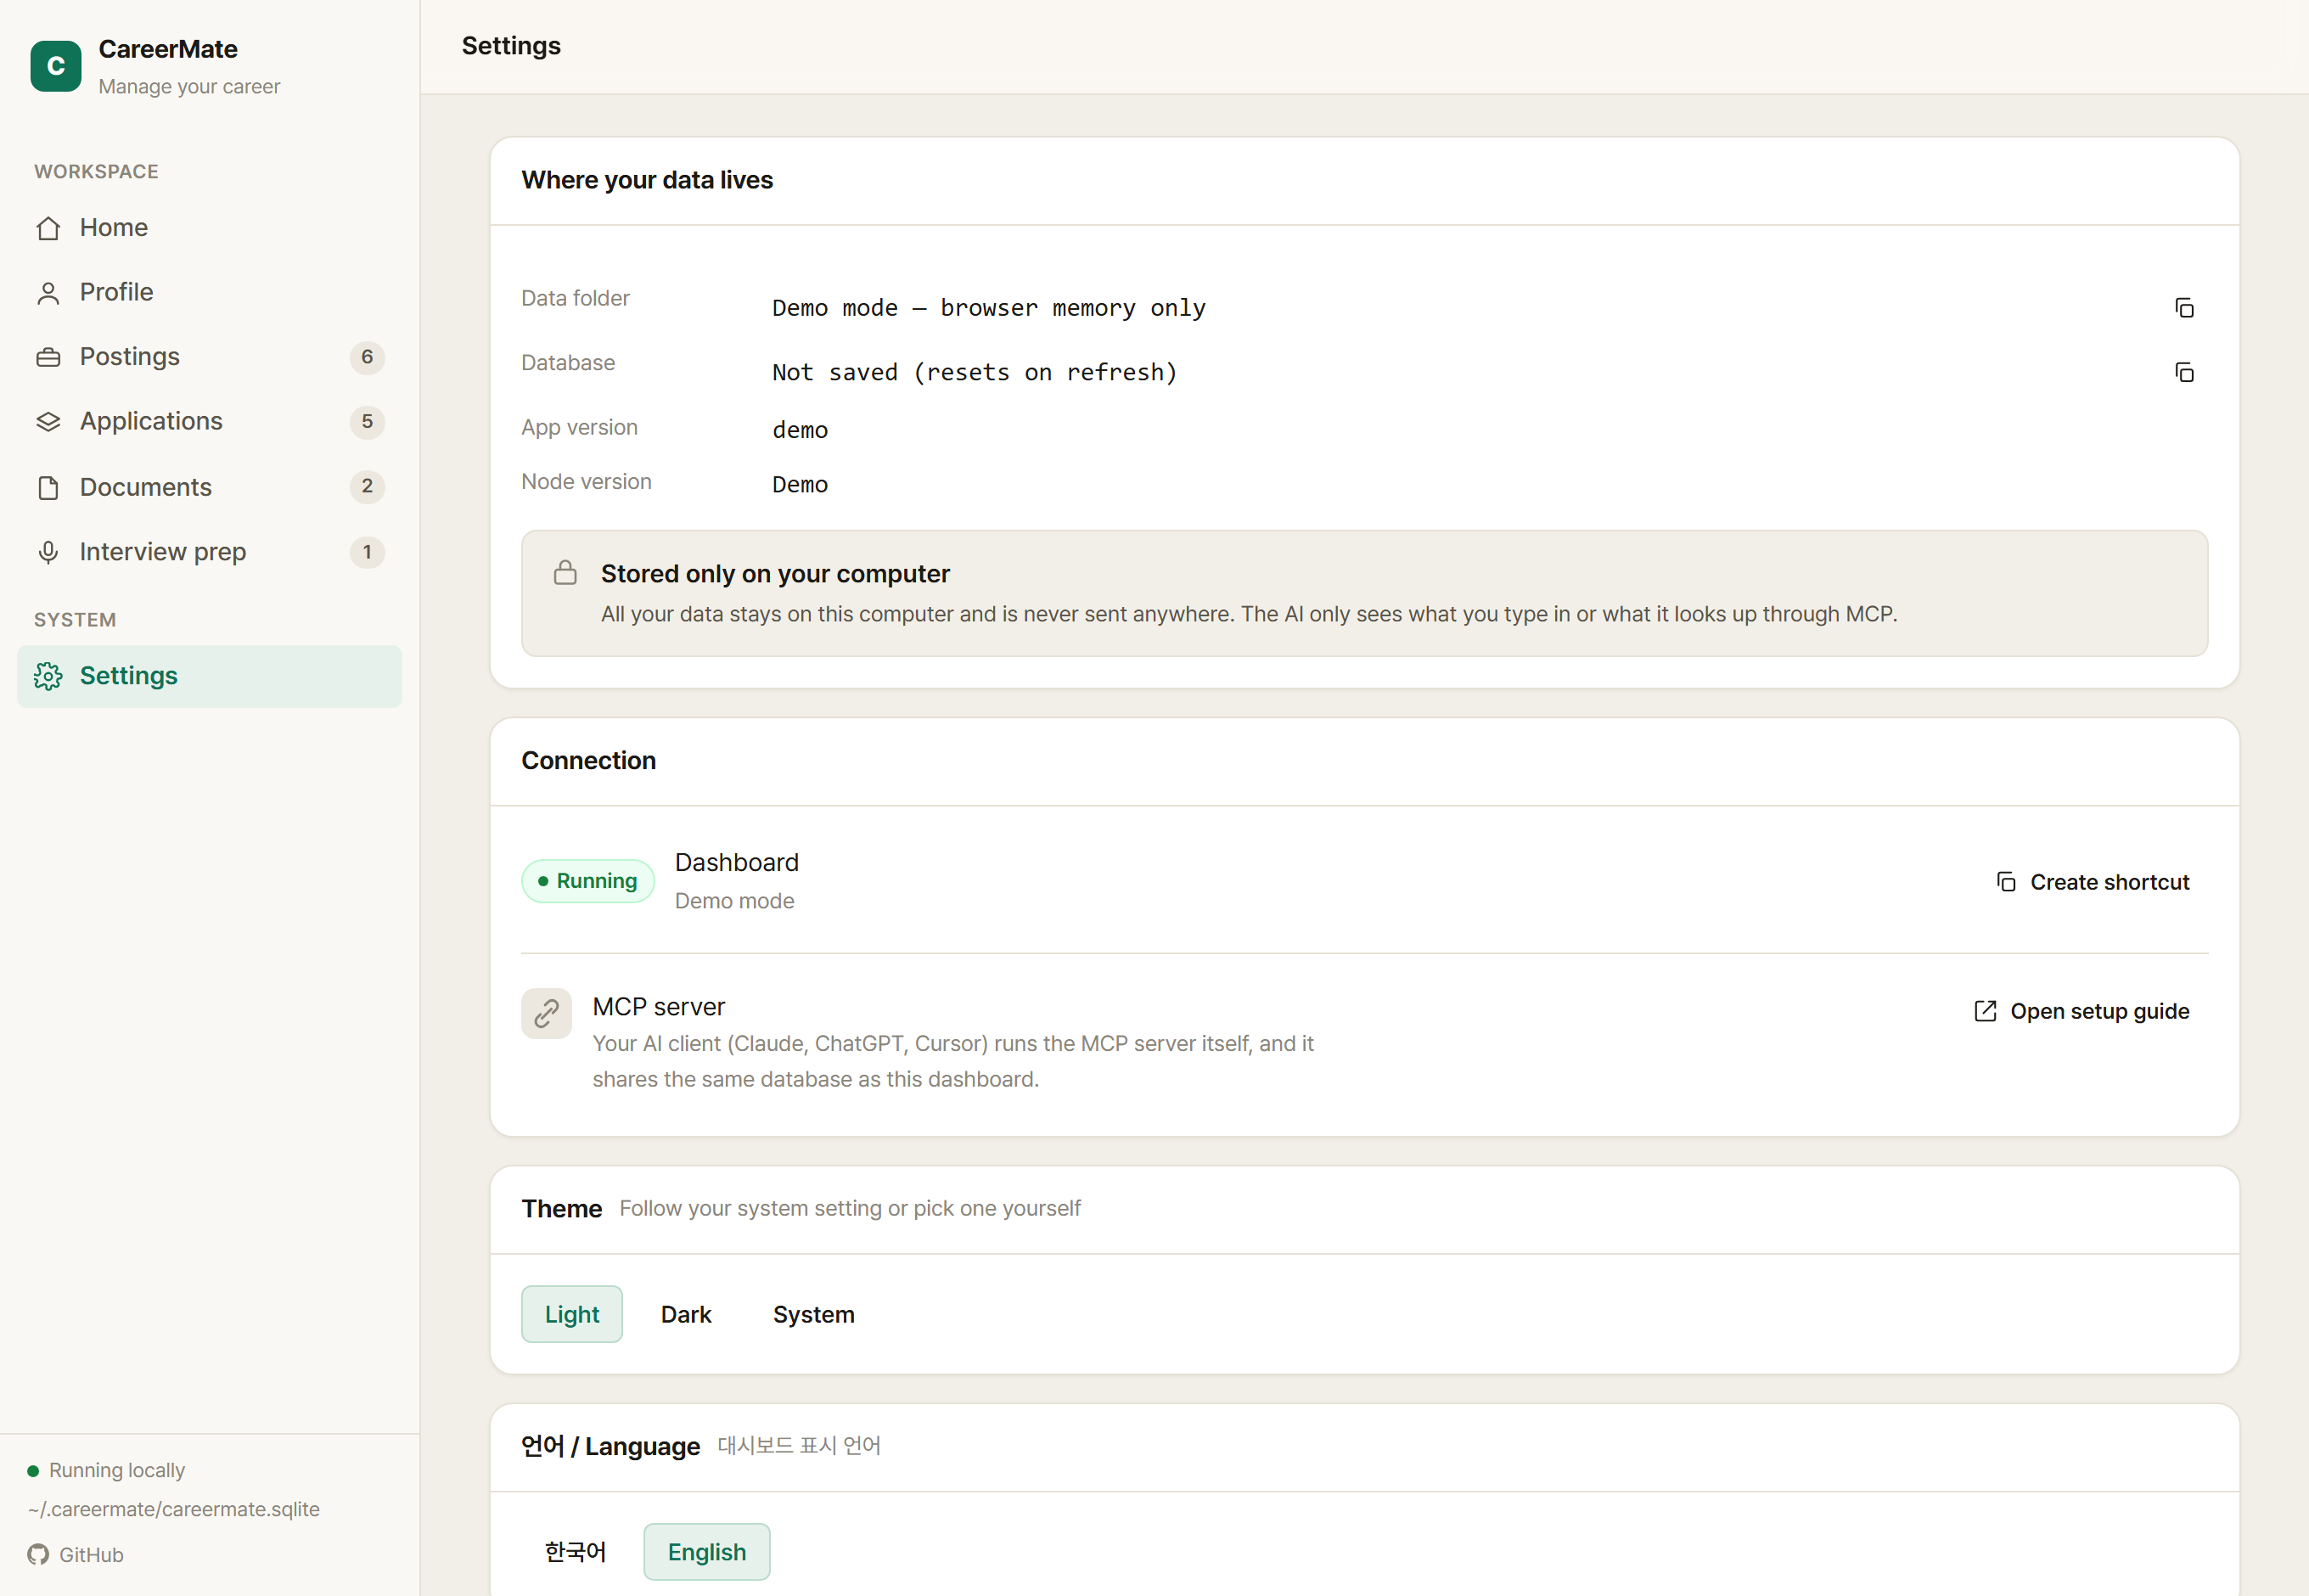Click the Applications layers icon
Screen dimensions: 2309x1596
[x=48, y=422]
